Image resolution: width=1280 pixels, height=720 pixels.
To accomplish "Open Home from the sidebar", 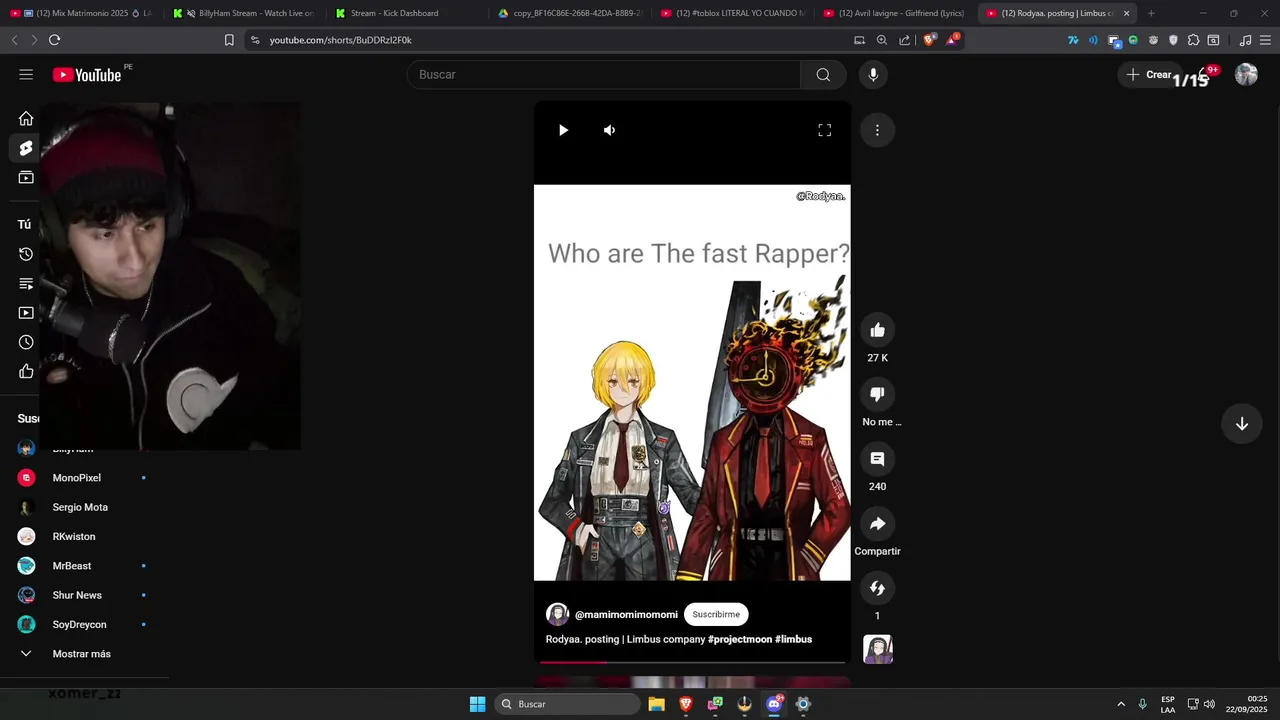I will pyautogui.click(x=26, y=119).
